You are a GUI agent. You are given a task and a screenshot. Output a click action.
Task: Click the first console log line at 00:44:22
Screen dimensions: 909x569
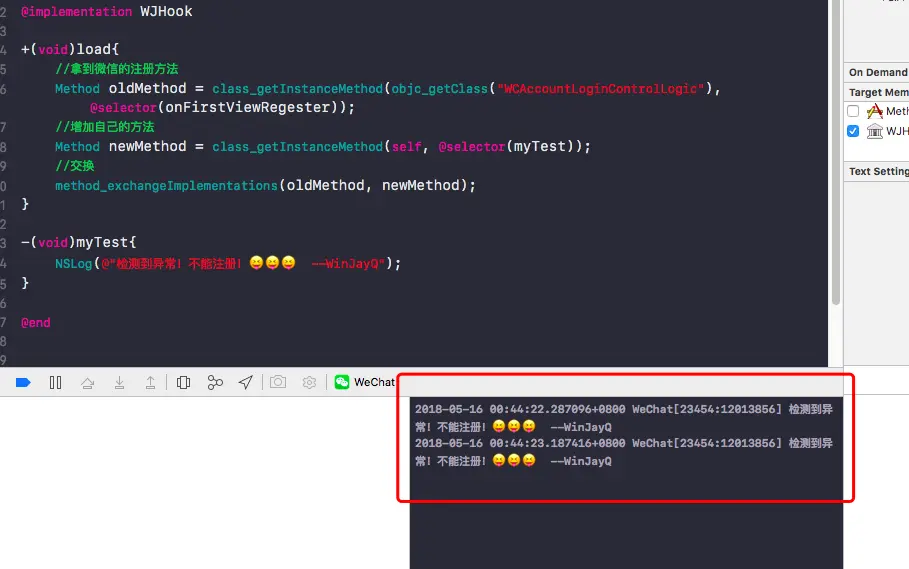tap(624, 418)
